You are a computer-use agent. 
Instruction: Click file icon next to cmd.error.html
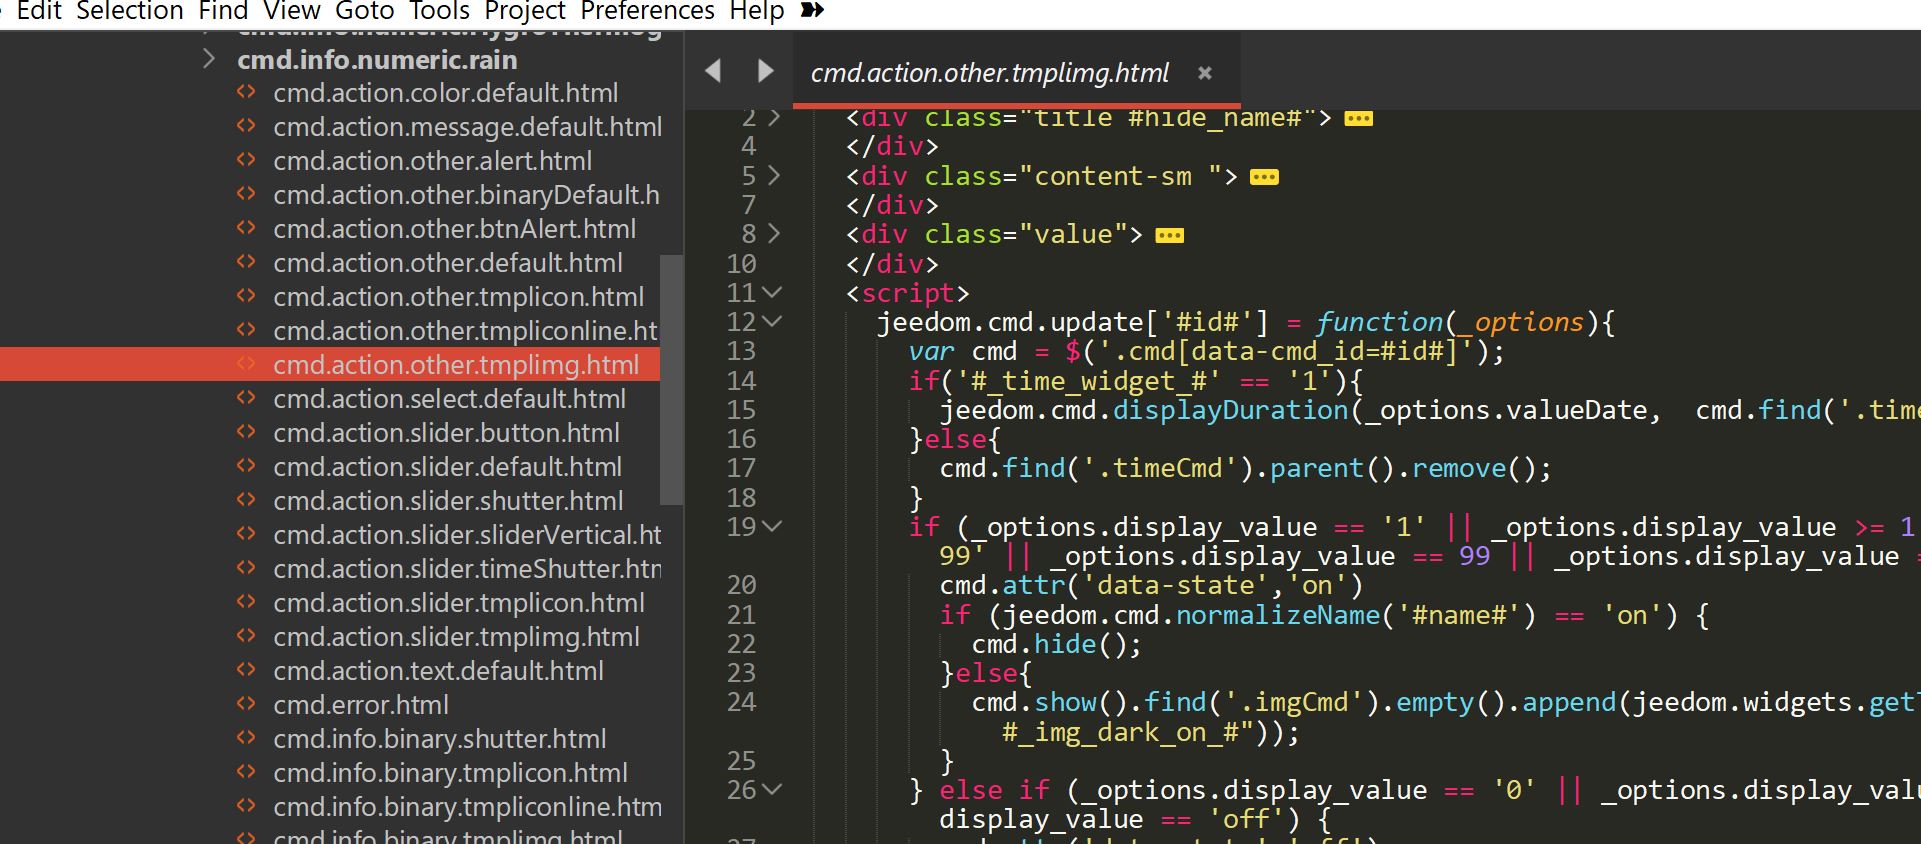tap(246, 704)
